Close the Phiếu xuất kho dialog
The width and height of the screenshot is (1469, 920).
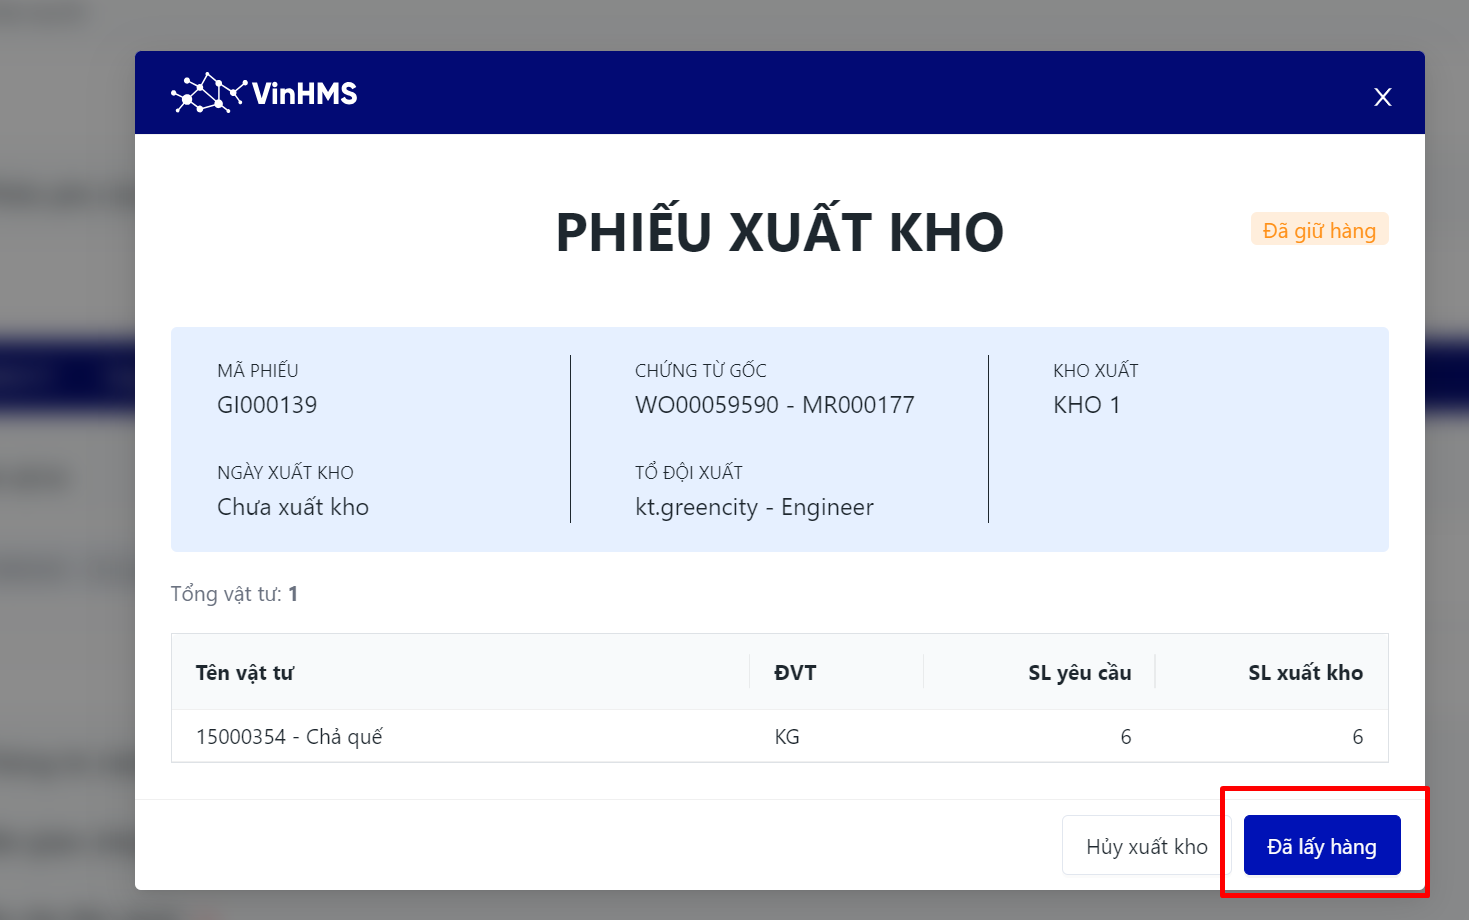click(1382, 97)
